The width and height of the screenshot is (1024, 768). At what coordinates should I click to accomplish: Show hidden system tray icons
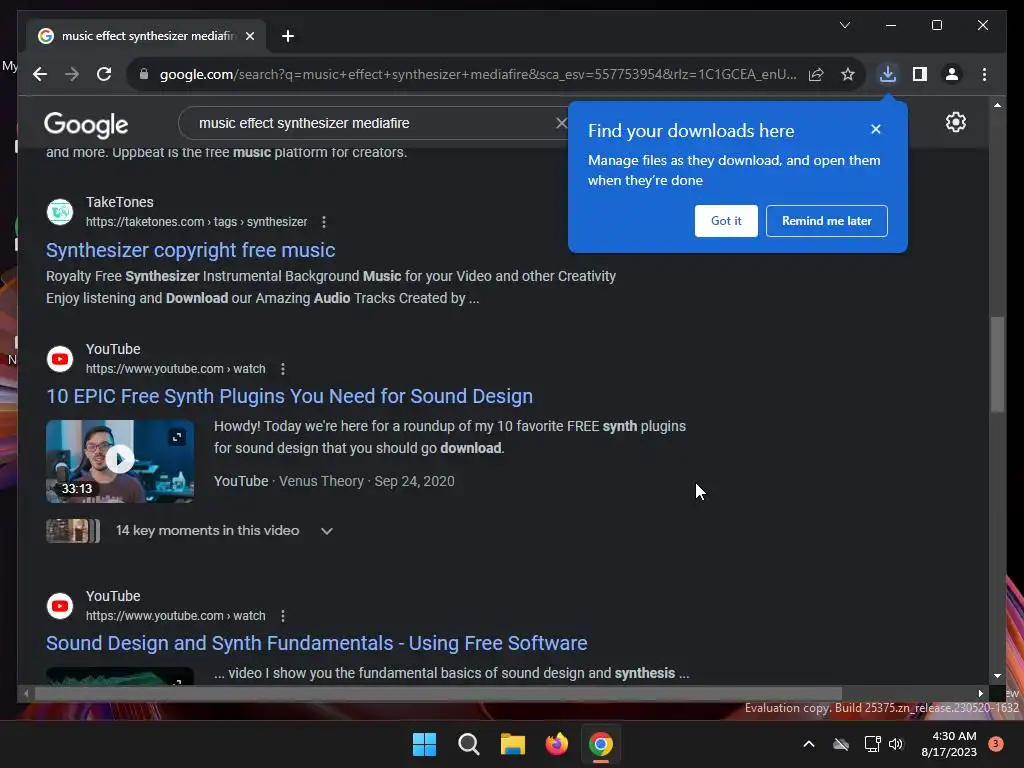pos(808,744)
